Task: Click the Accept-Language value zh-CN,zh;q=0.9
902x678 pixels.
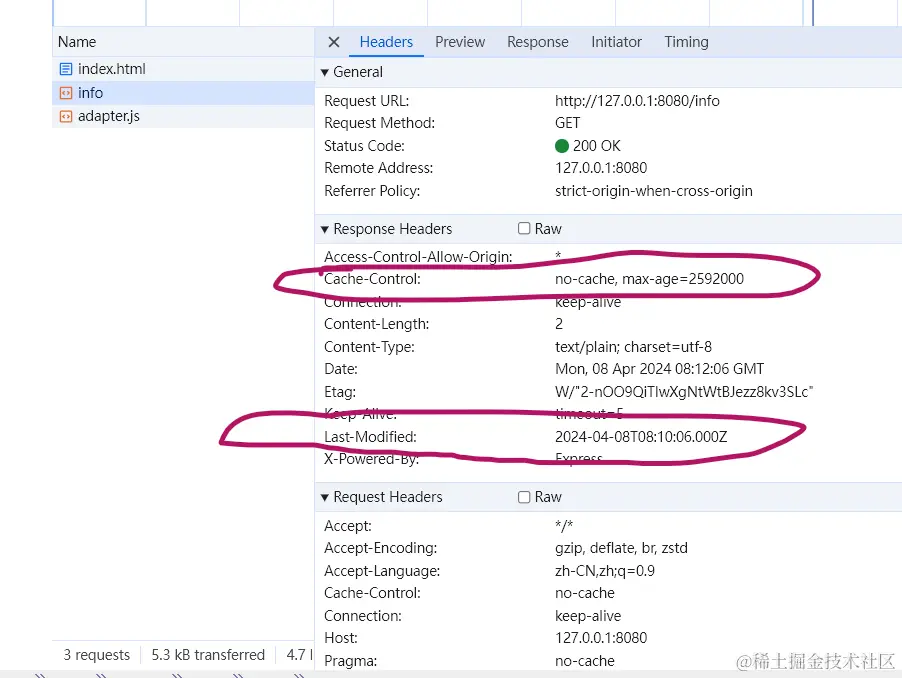Action: pyautogui.click(x=605, y=571)
